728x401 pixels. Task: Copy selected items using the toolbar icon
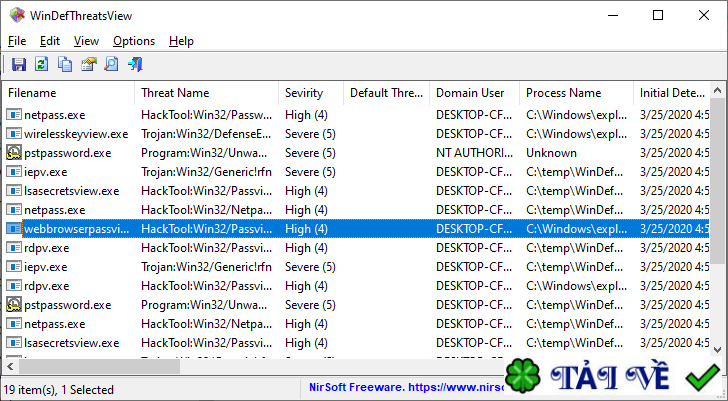tap(65, 64)
